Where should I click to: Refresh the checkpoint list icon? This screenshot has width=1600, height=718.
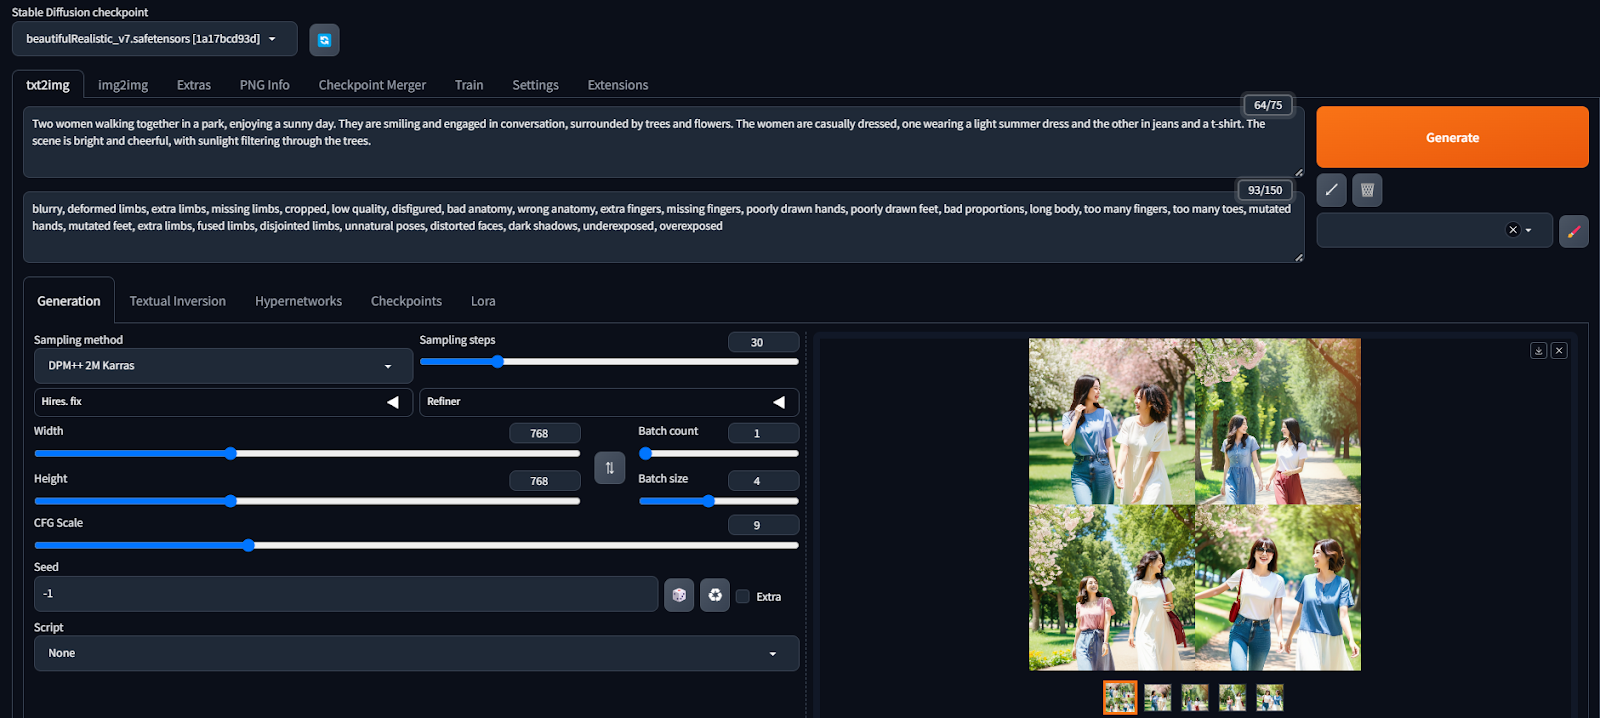pyautogui.click(x=324, y=40)
